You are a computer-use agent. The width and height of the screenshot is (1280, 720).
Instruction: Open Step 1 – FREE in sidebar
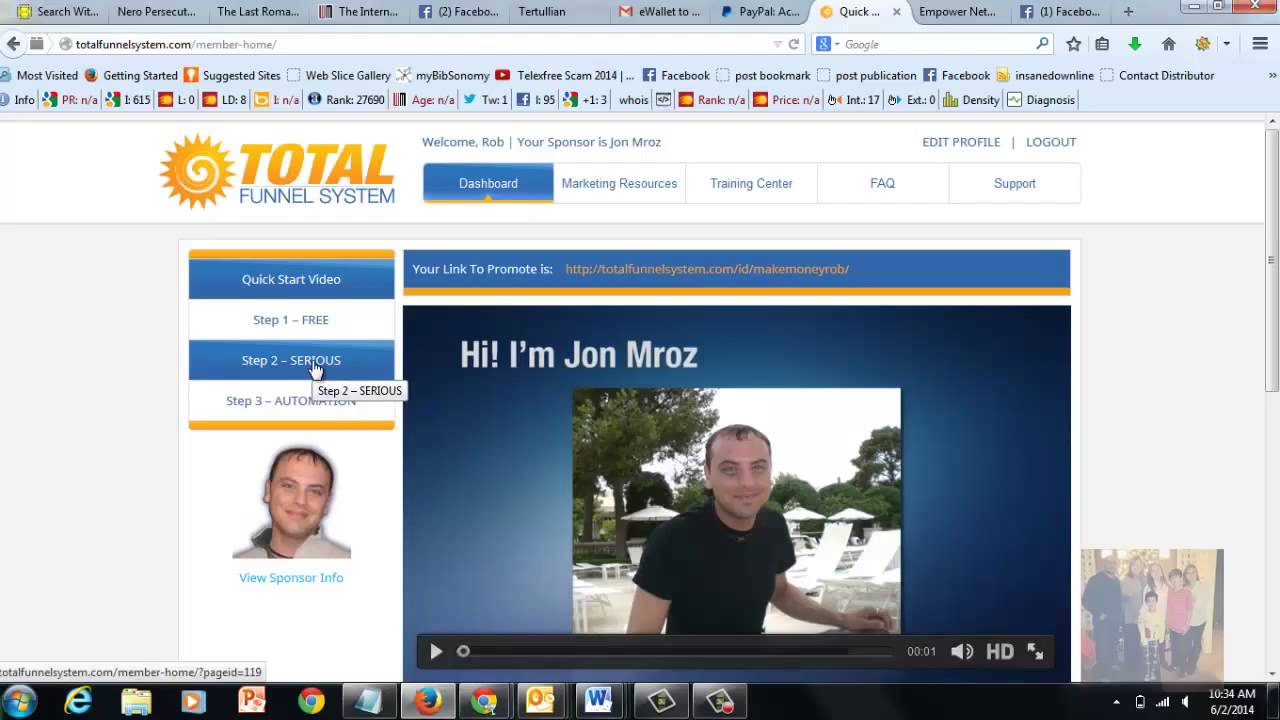[x=291, y=320]
